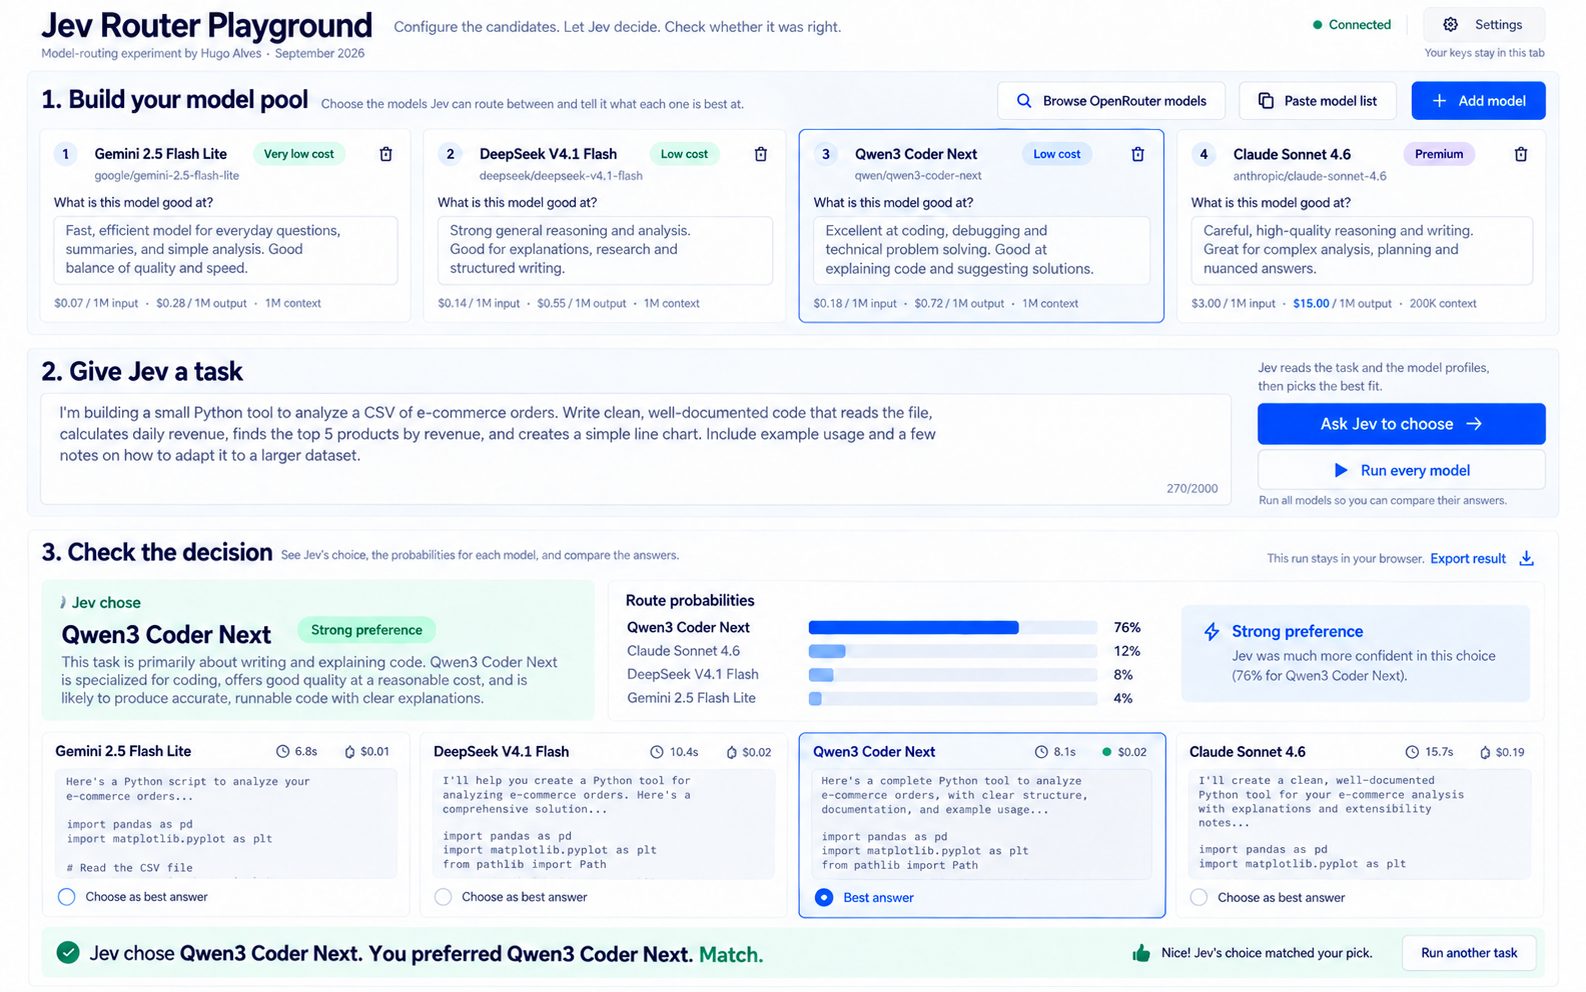This screenshot has height=992, width=1586.
Task: Click the 200K context label
Action: click(x=1443, y=303)
